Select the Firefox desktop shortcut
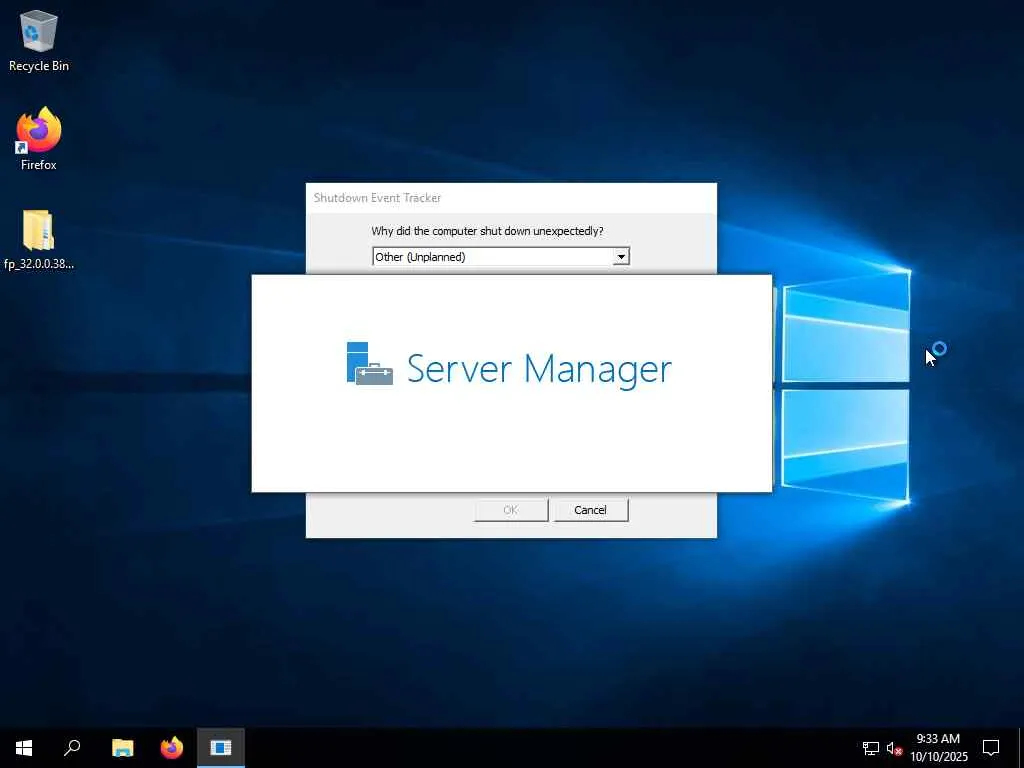 39,138
